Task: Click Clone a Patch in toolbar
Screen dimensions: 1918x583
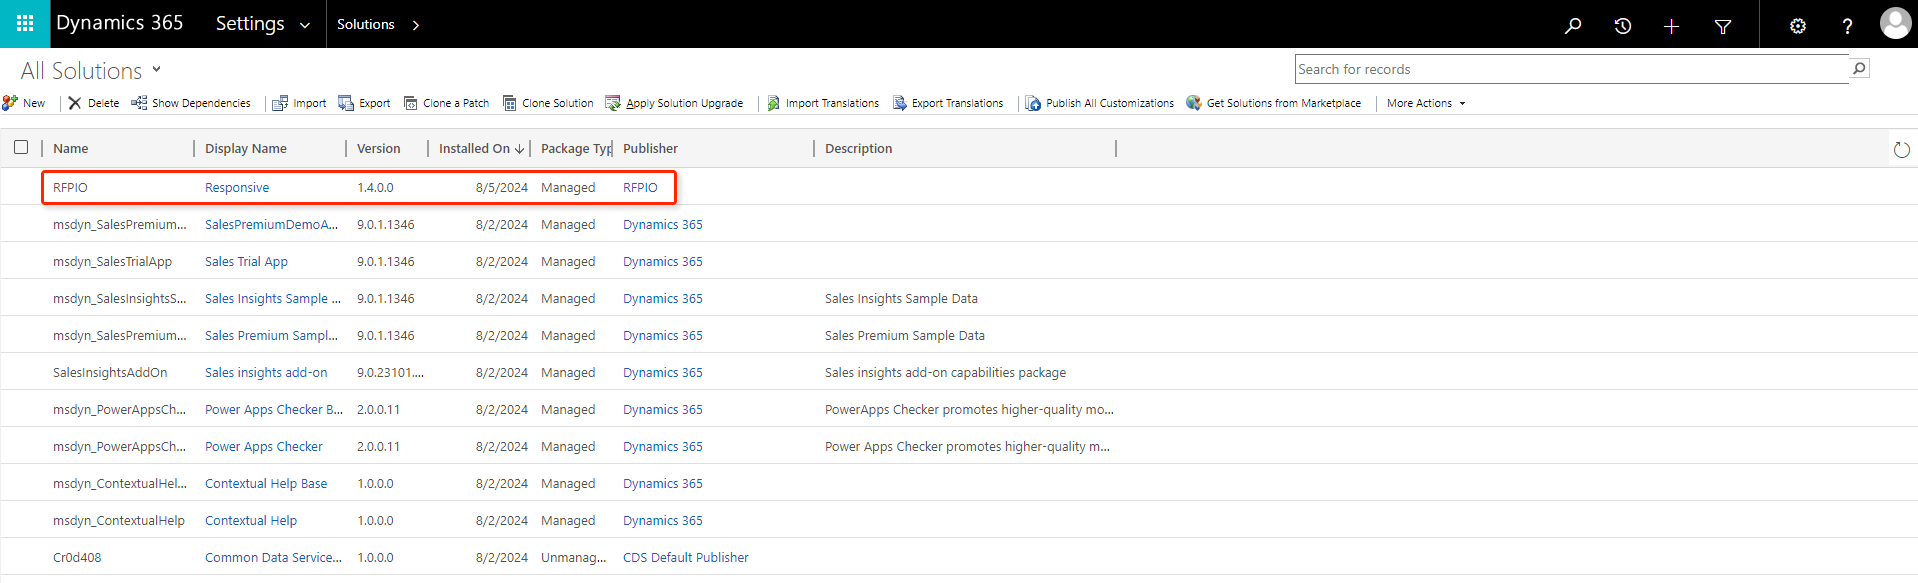Action: click(446, 103)
